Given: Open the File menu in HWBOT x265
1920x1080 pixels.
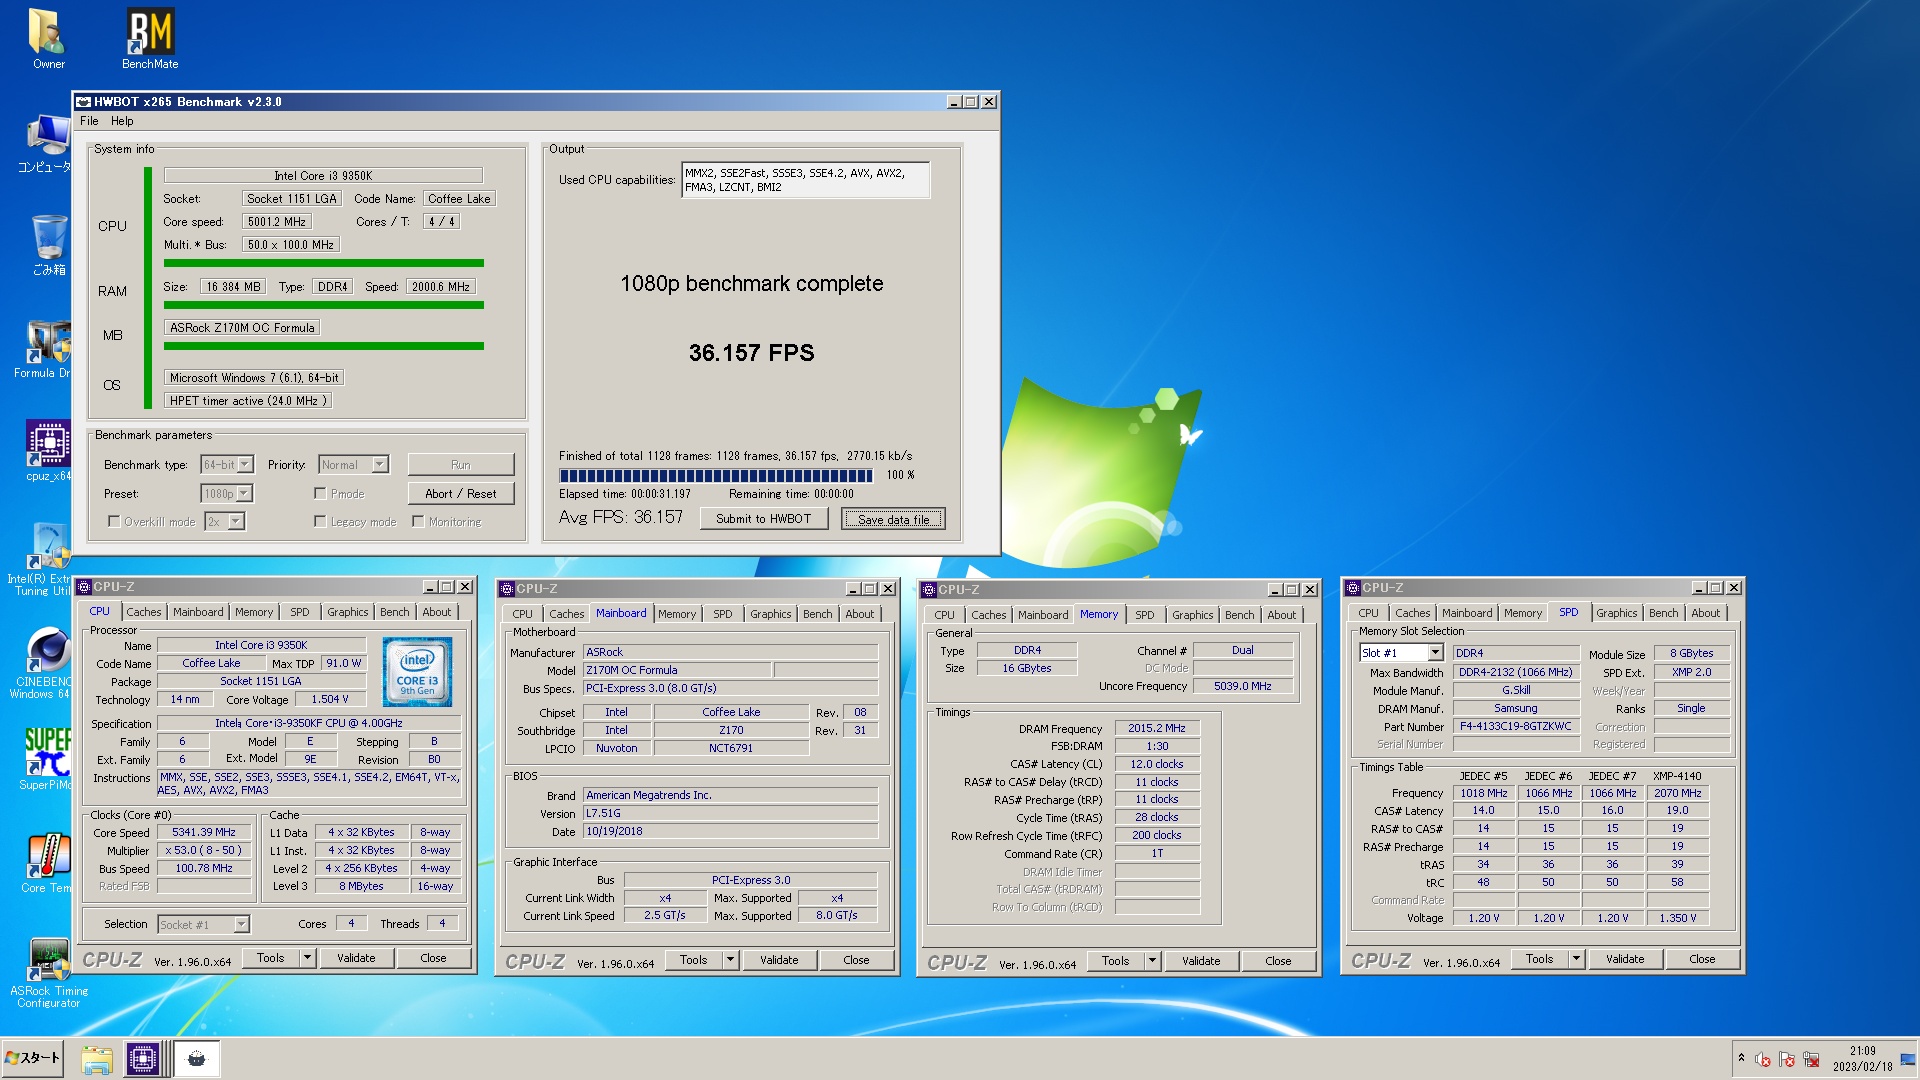Looking at the screenshot, I should tap(89, 121).
